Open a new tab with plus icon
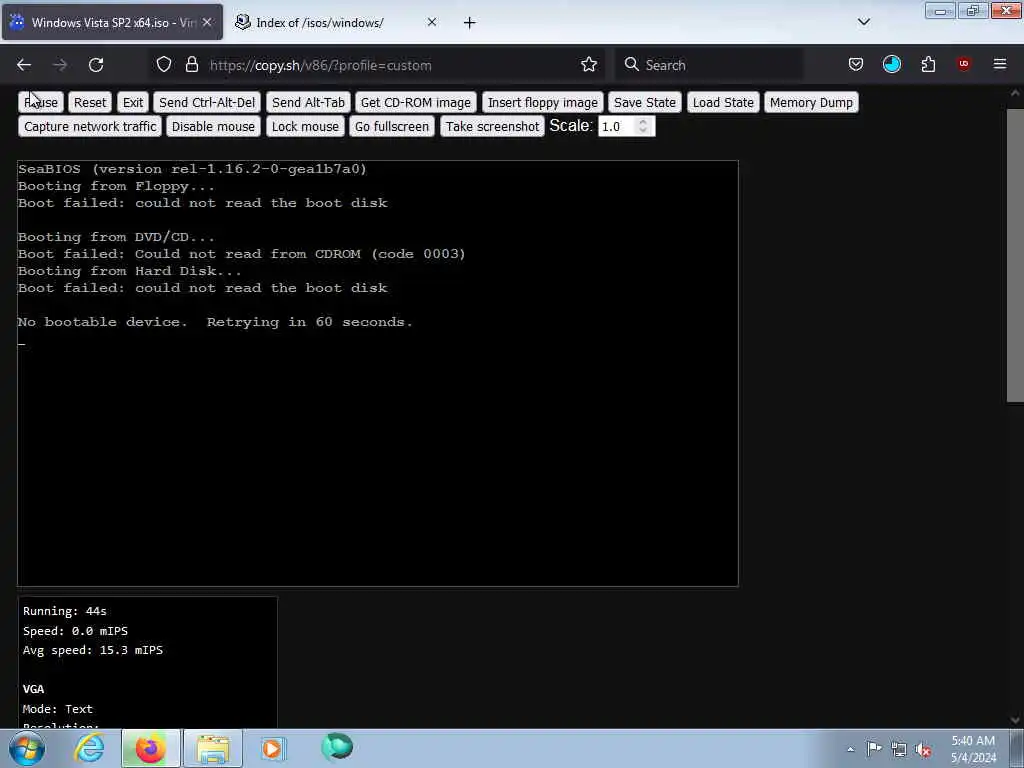Screen dimensions: 1024x768 coord(470,23)
